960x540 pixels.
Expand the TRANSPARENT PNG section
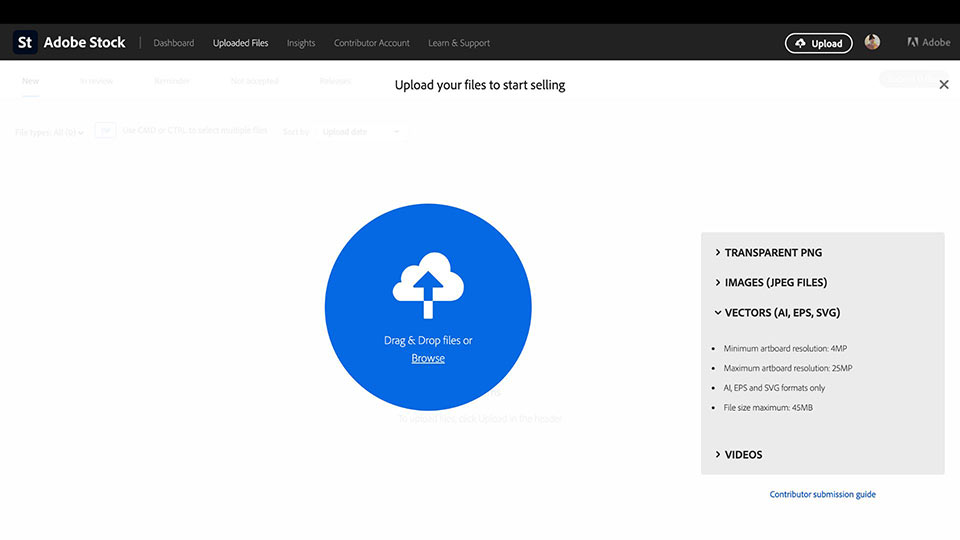[768, 252]
